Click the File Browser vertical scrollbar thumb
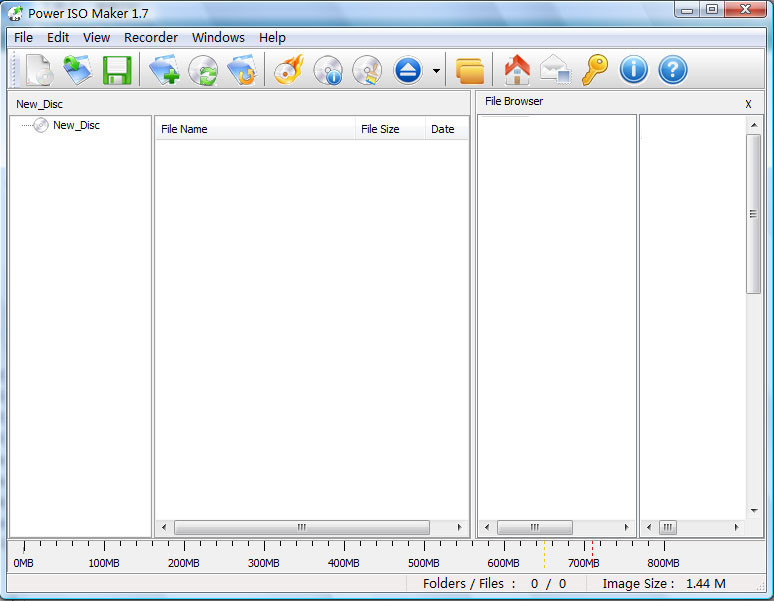The height and width of the screenshot is (601, 774). pyautogui.click(x=753, y=214)
